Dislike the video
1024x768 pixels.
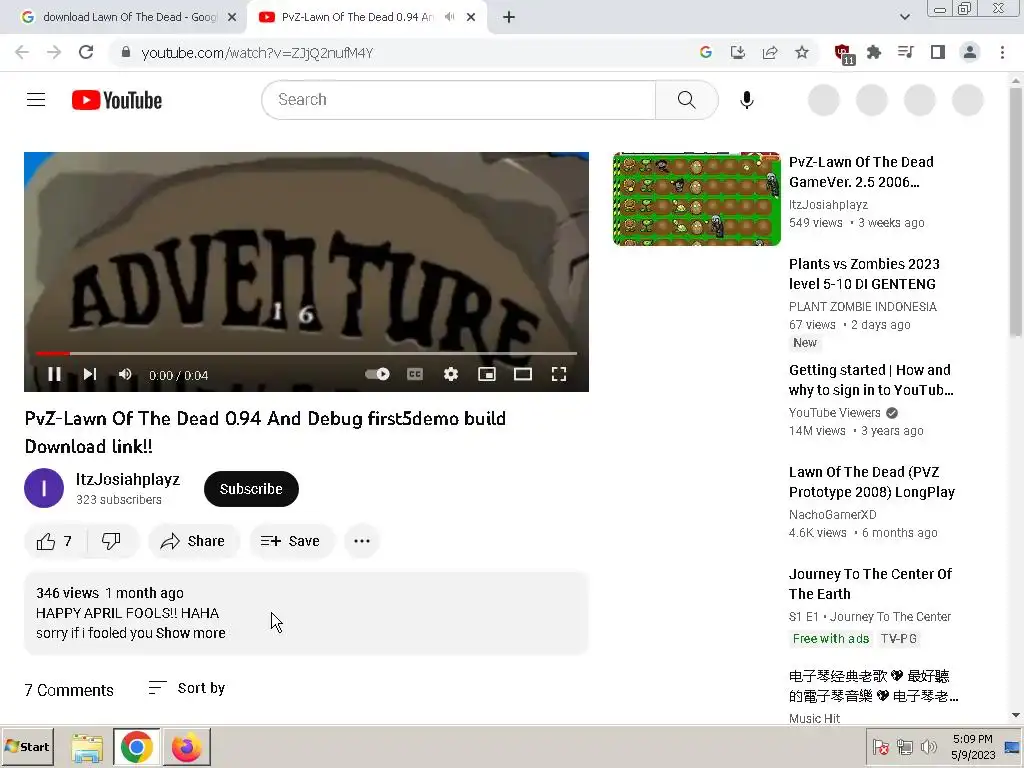[112, 541]
